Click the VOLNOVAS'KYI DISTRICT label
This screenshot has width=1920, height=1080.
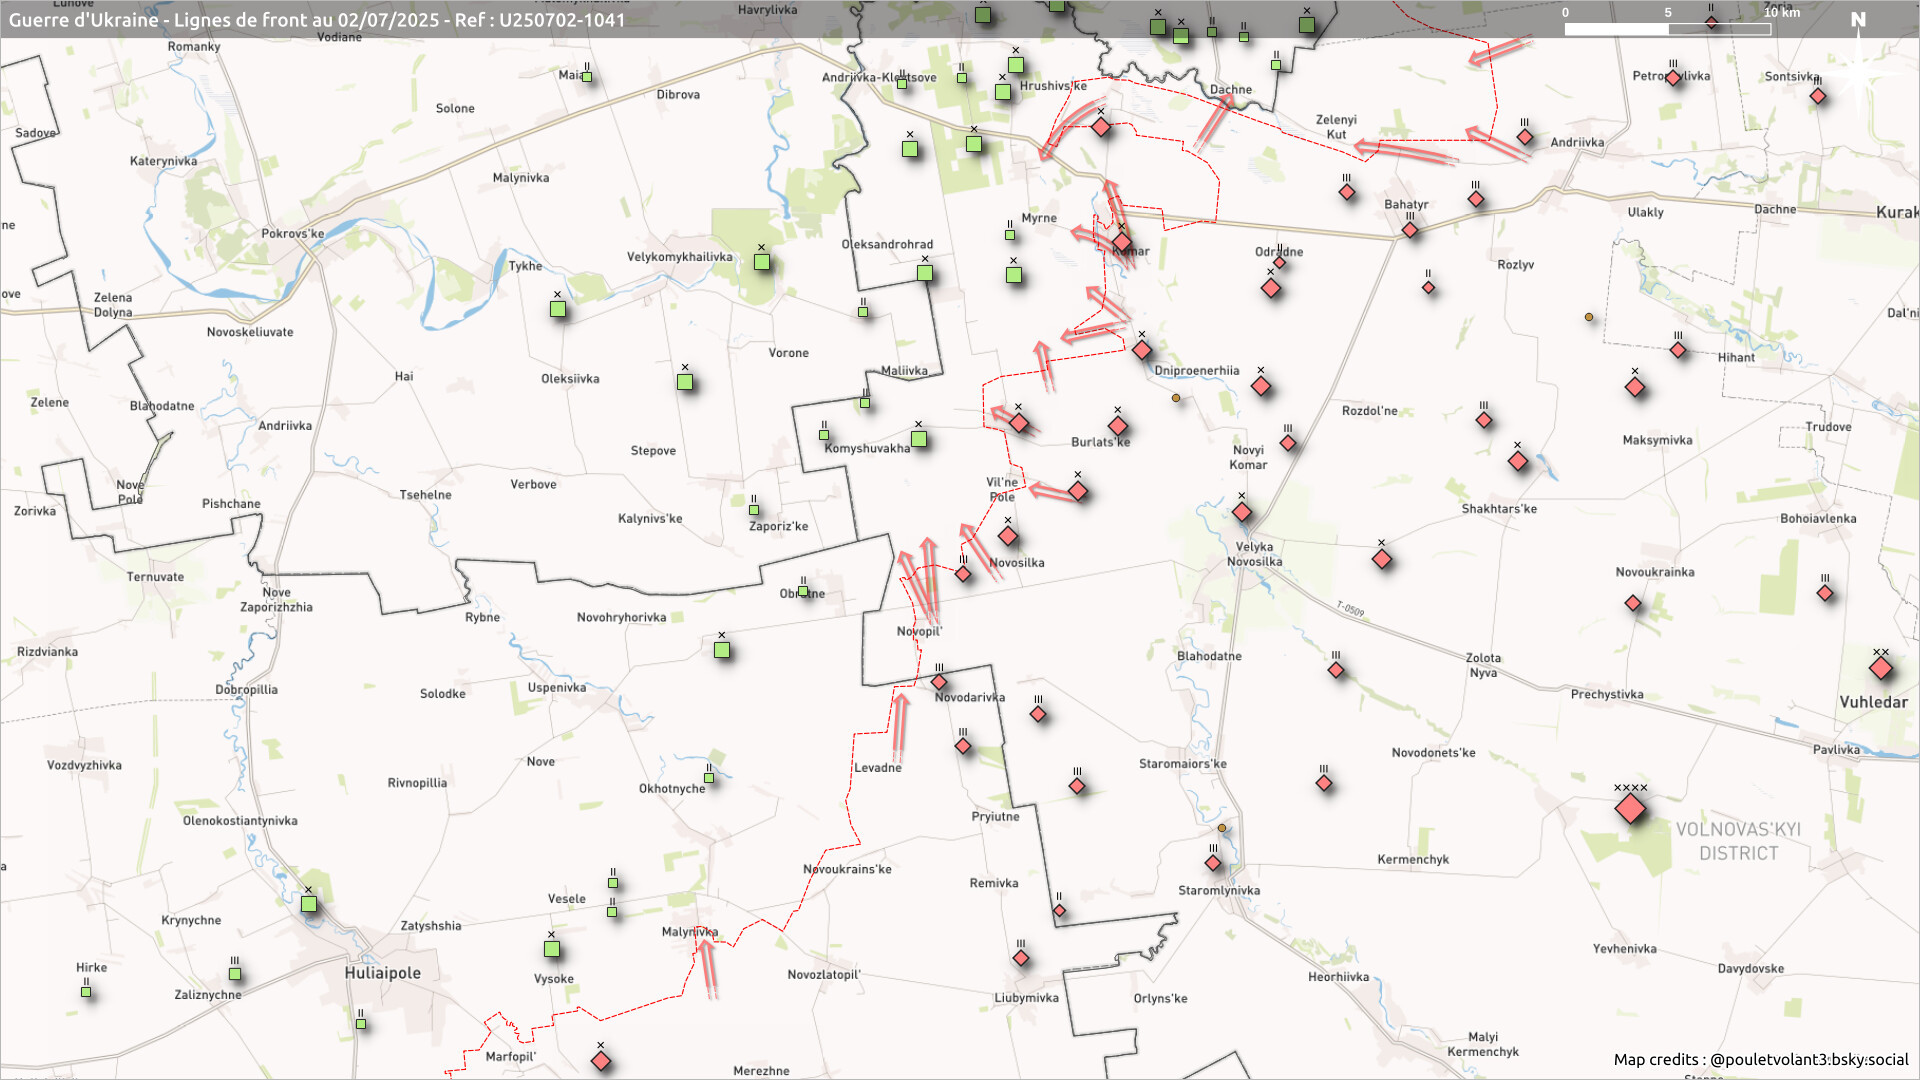1738,841
